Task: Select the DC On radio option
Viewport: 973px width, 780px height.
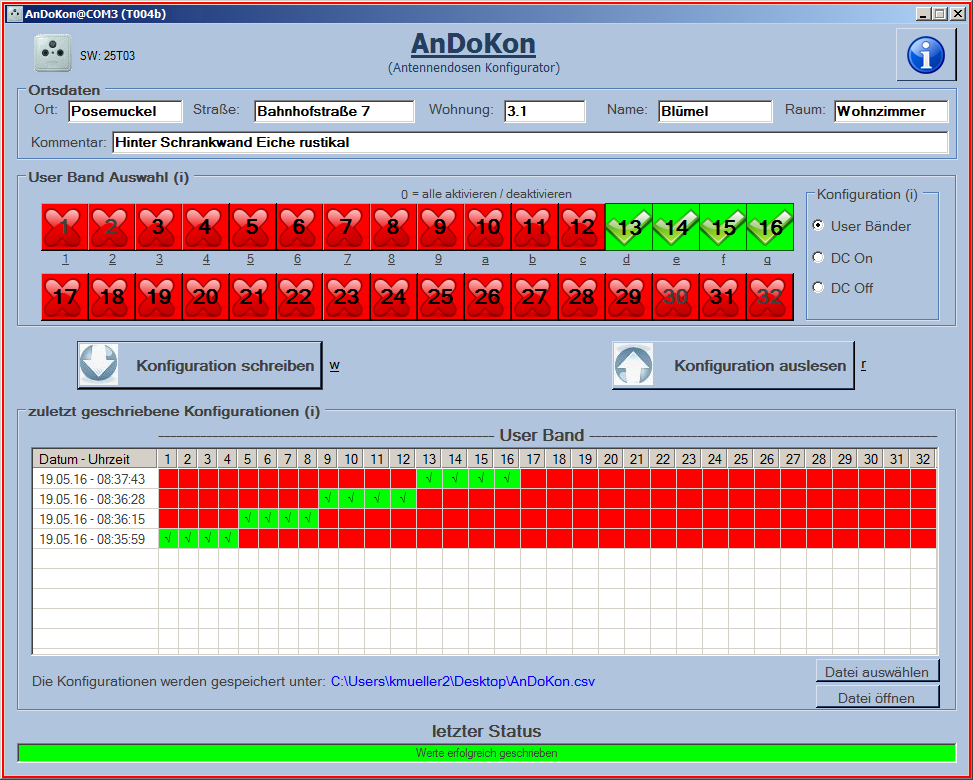Action: pos(818,258)
